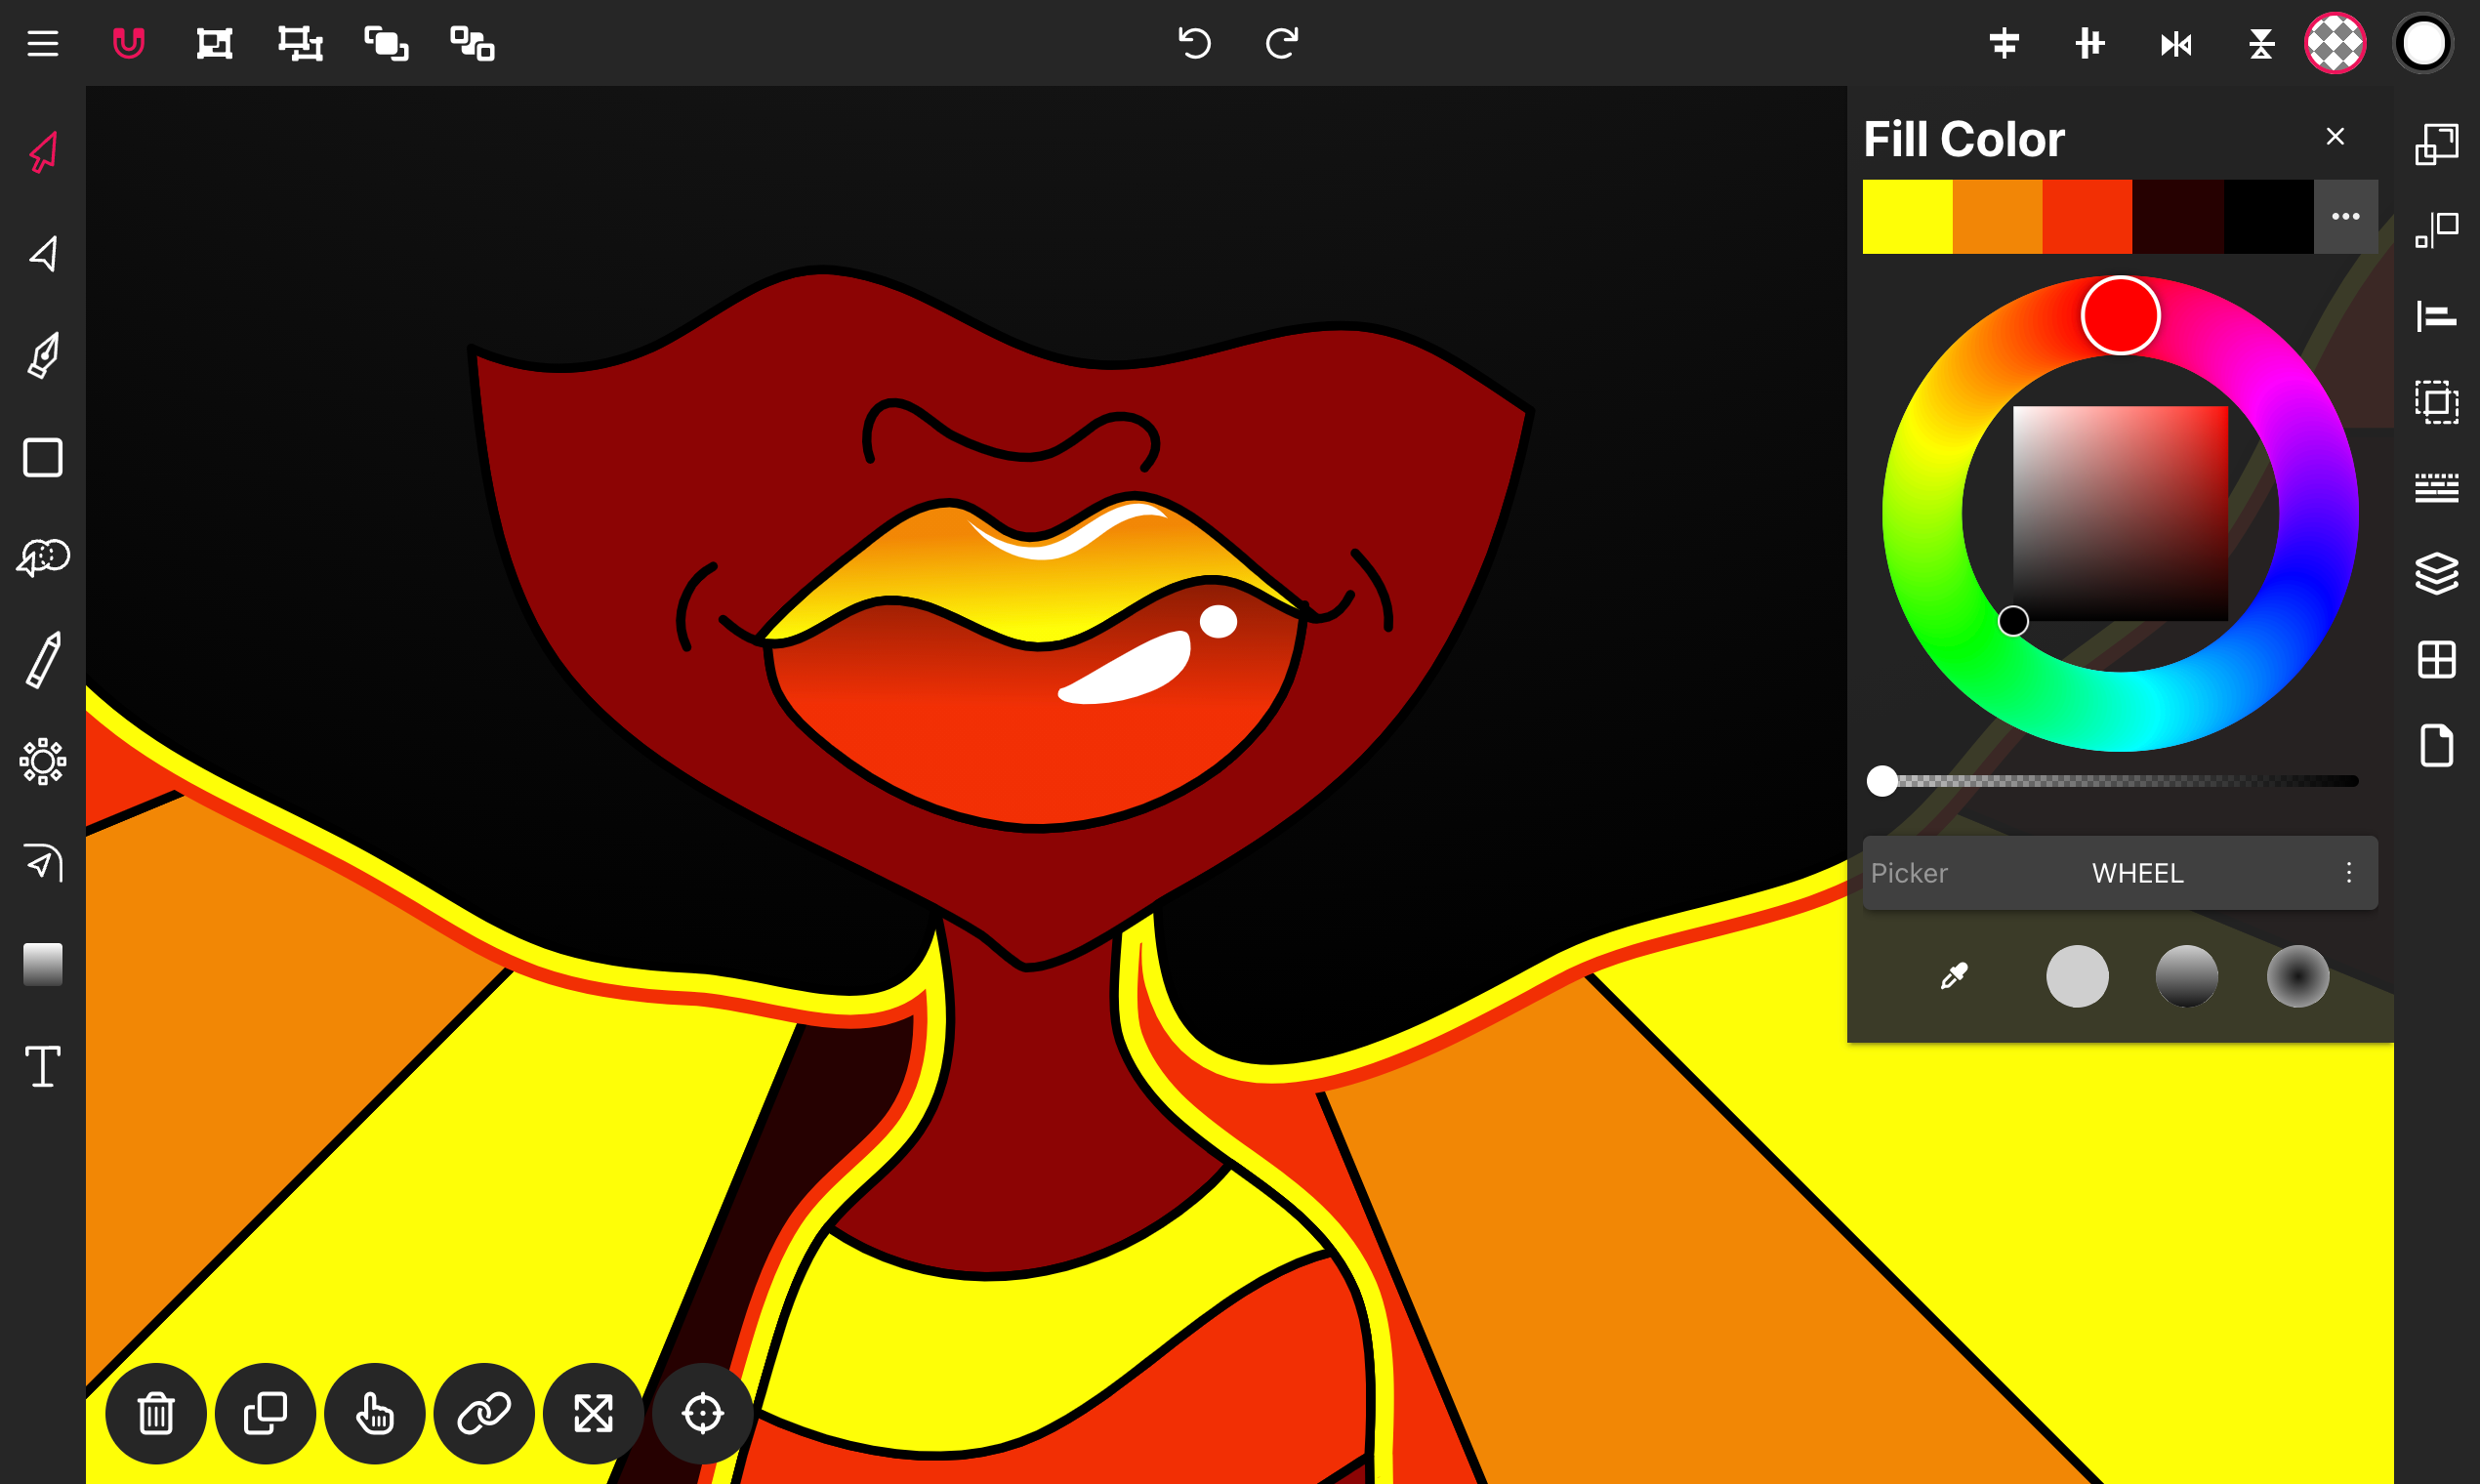The height and width of the screenshot is (1484, 2480).
Task: Open the overflow menu next to WHEEL
Action: tap(2349, 873)
